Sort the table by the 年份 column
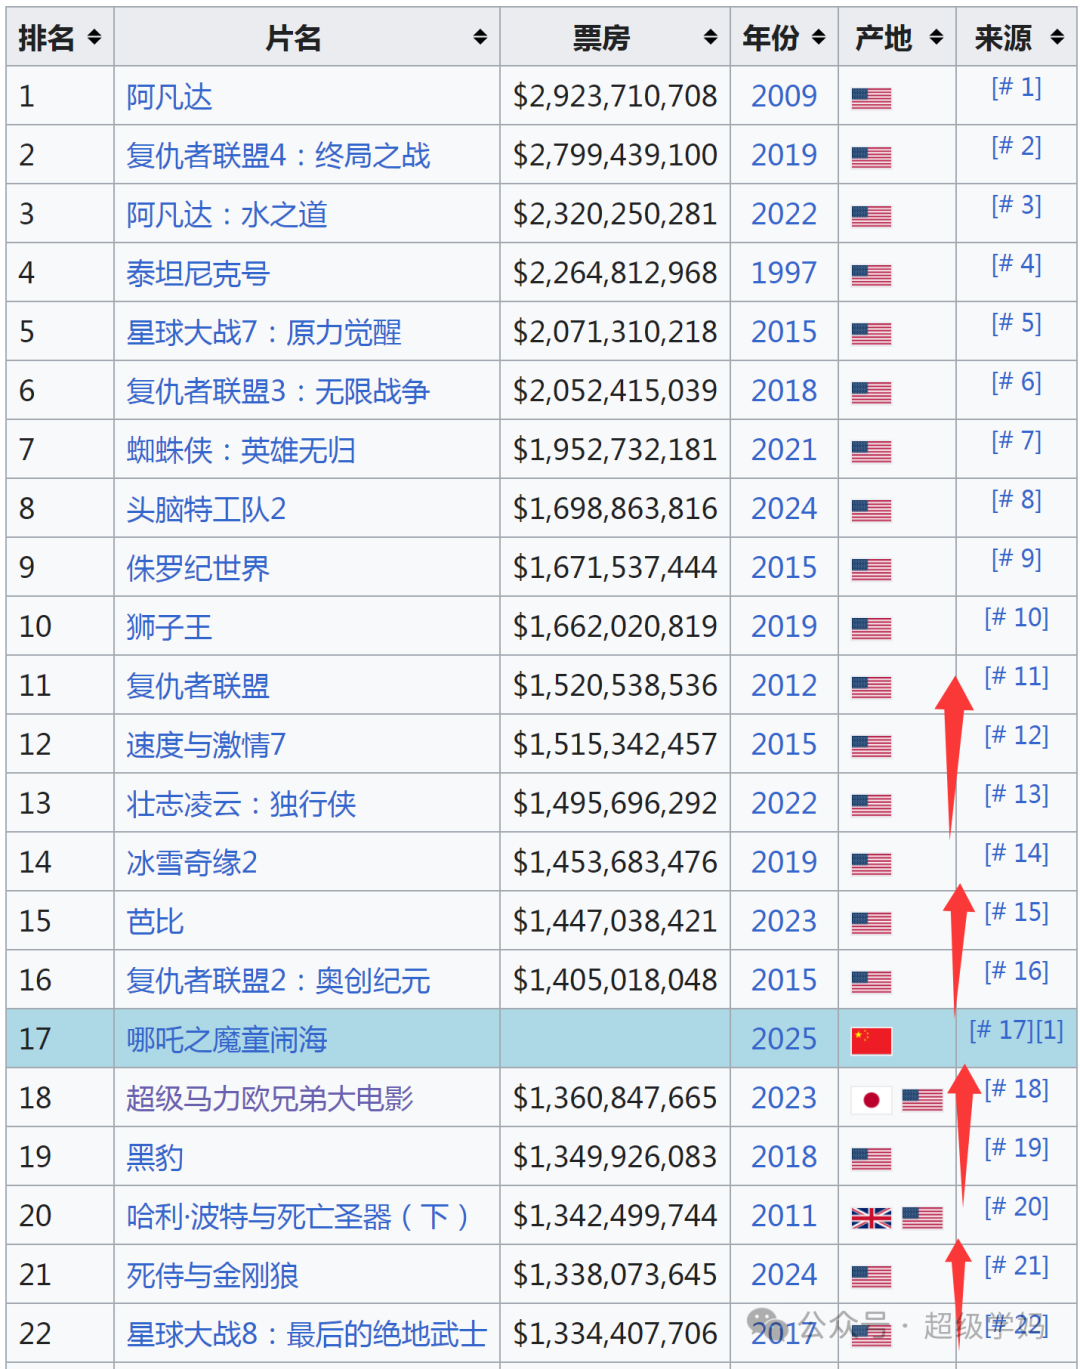The width and height of the screenshot is (1080, 1369). (x=818, y=38)
